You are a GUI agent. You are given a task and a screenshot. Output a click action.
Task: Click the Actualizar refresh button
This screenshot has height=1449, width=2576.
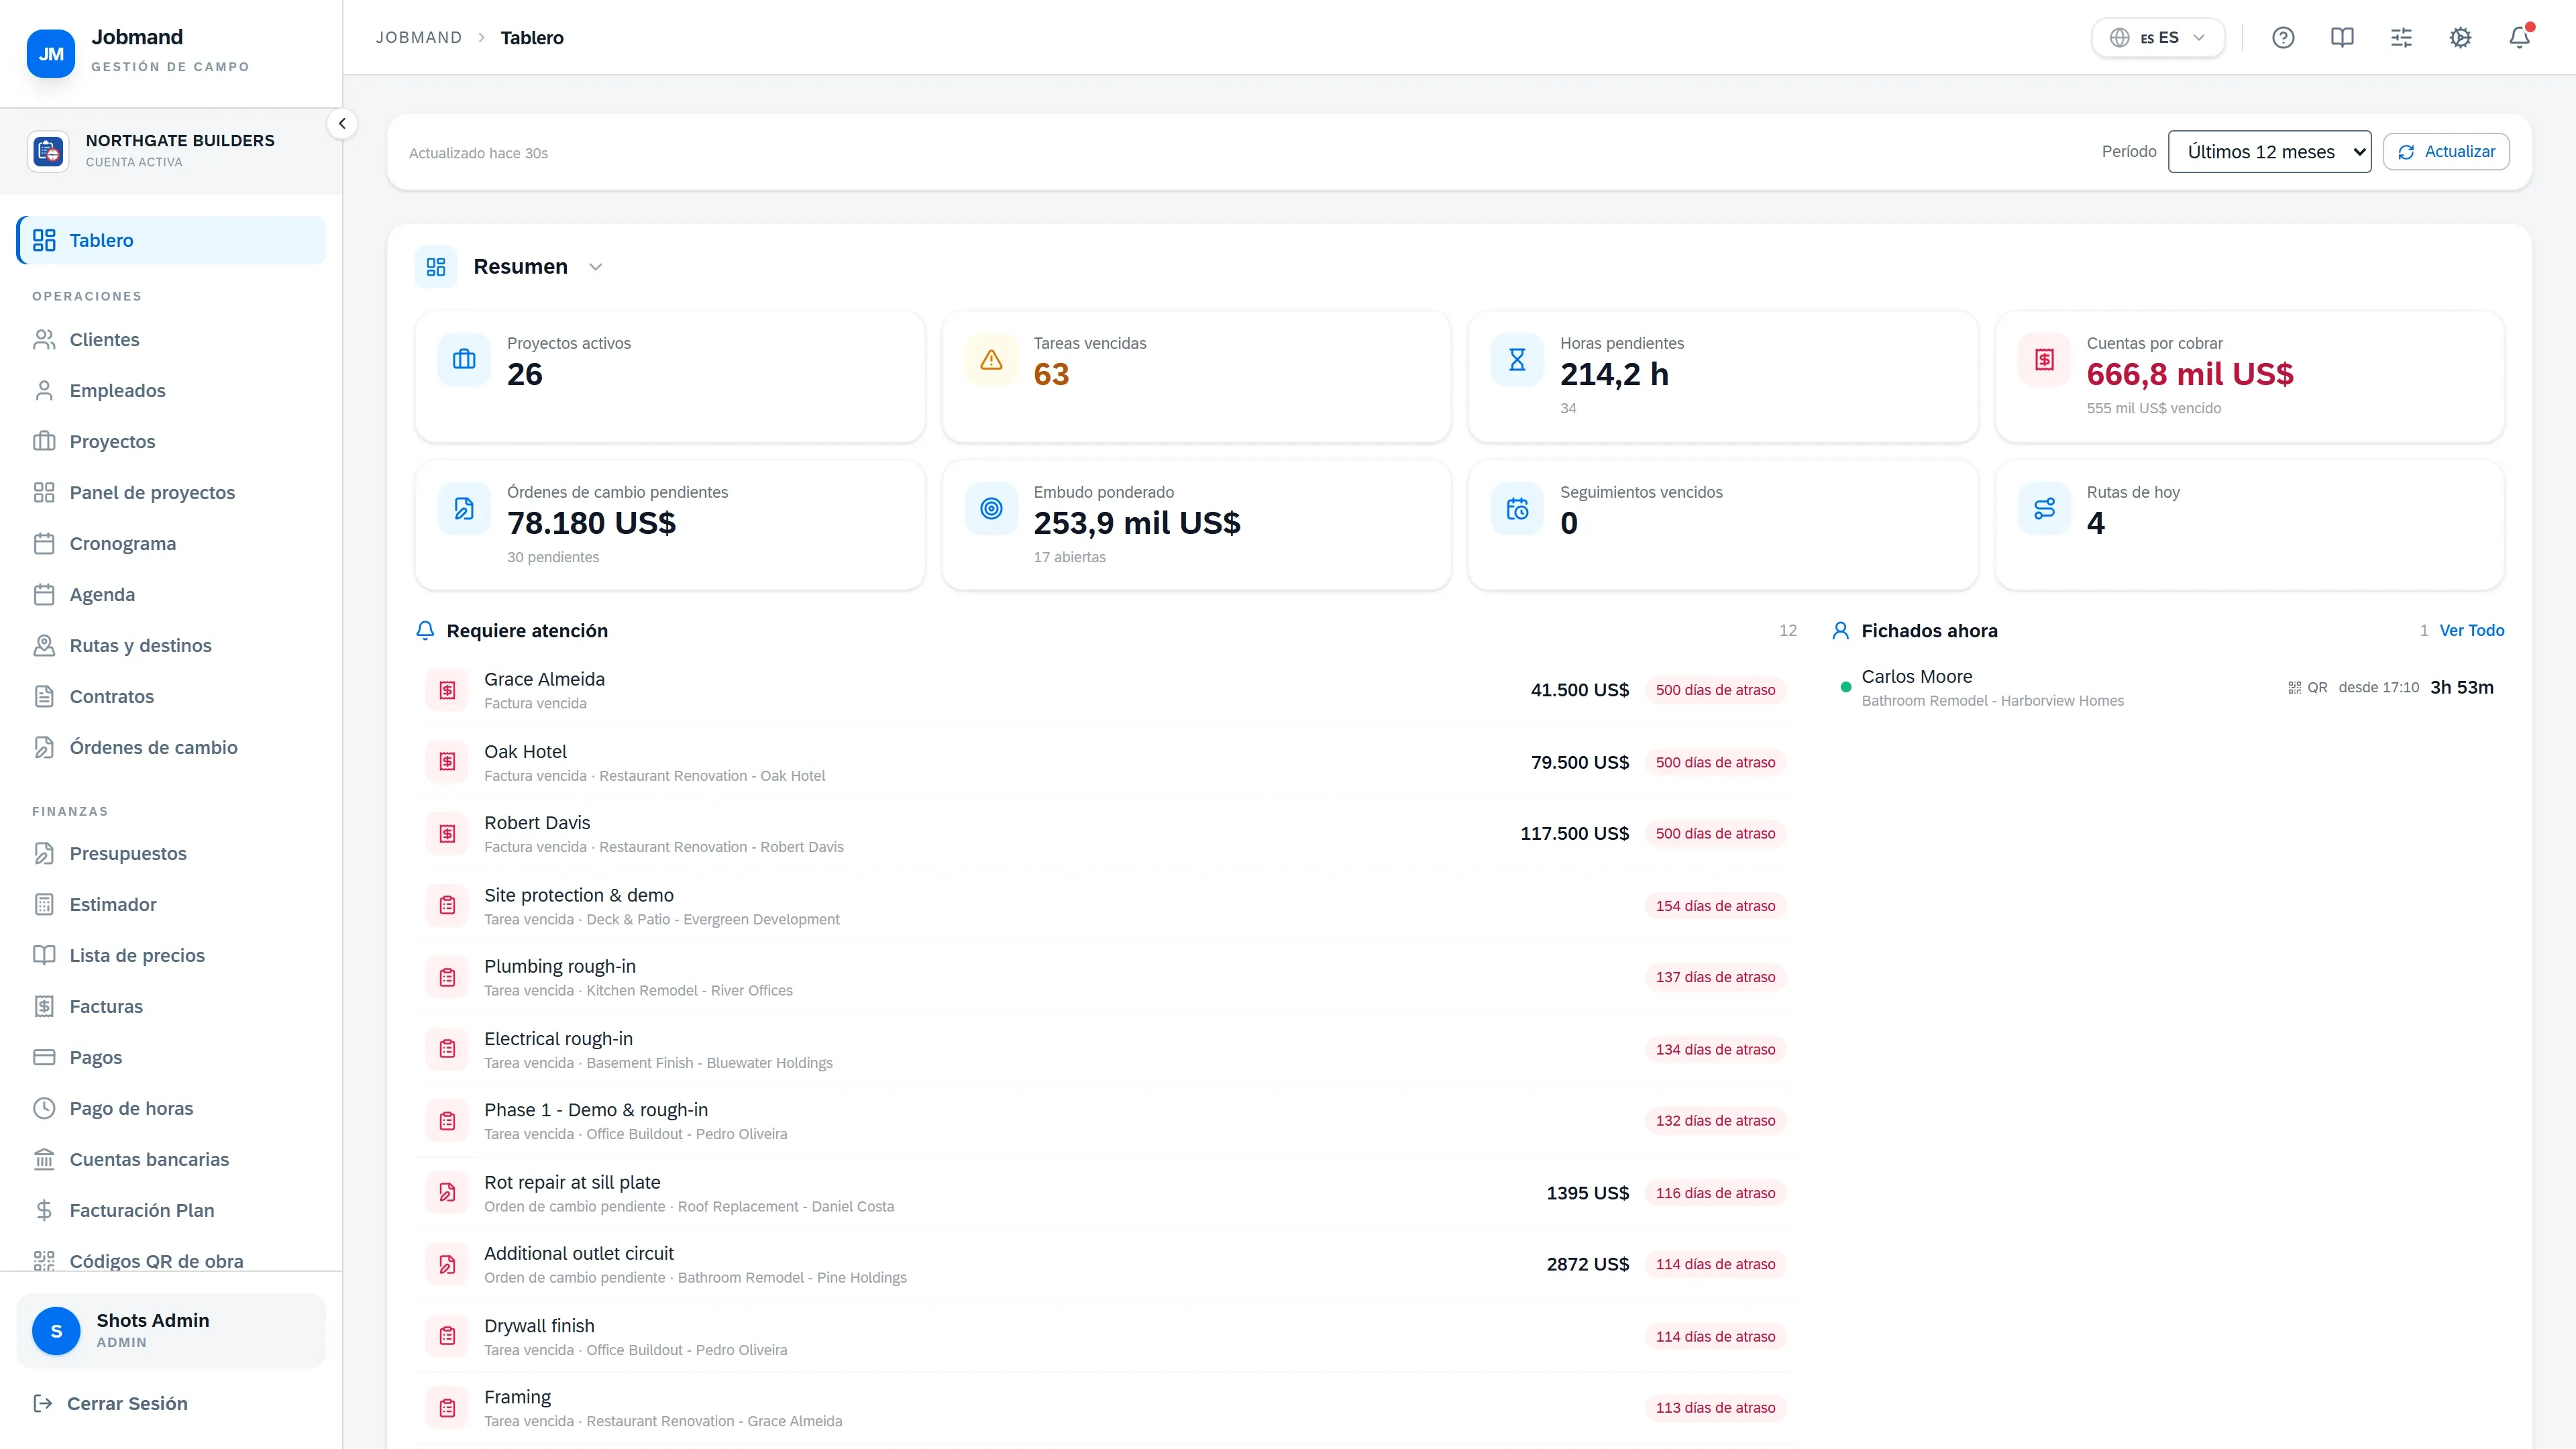tap(2446, 152)
